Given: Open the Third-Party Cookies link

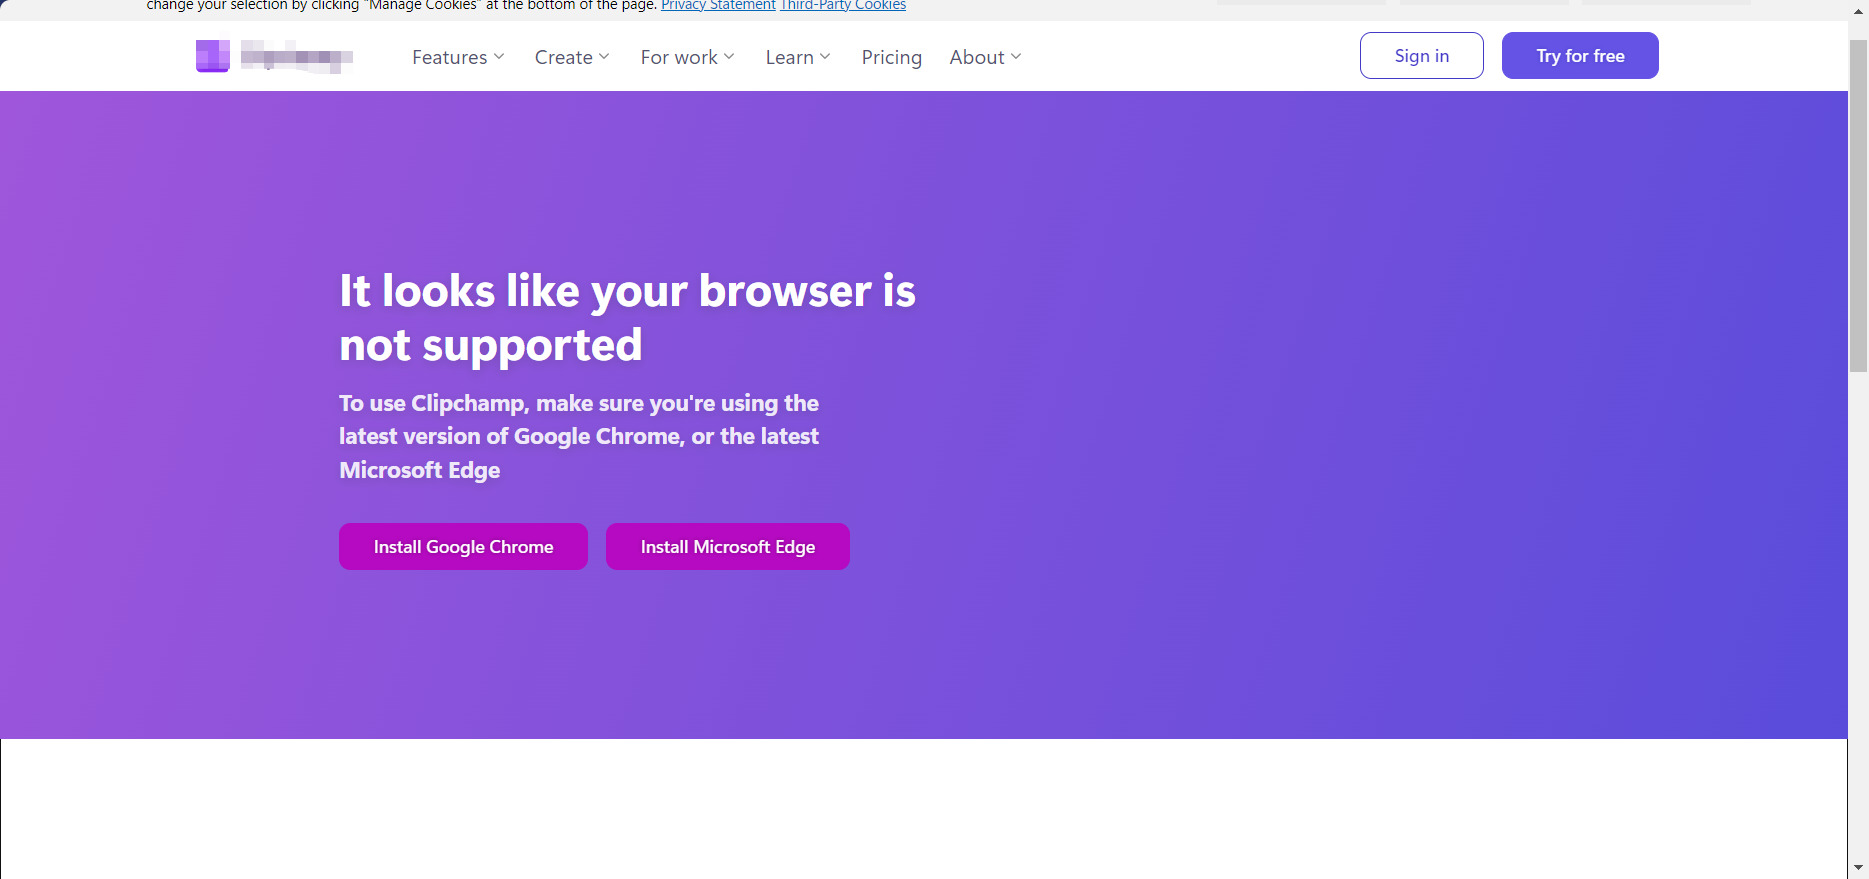Looking at the screenshot, I should (x=843, y=6).
